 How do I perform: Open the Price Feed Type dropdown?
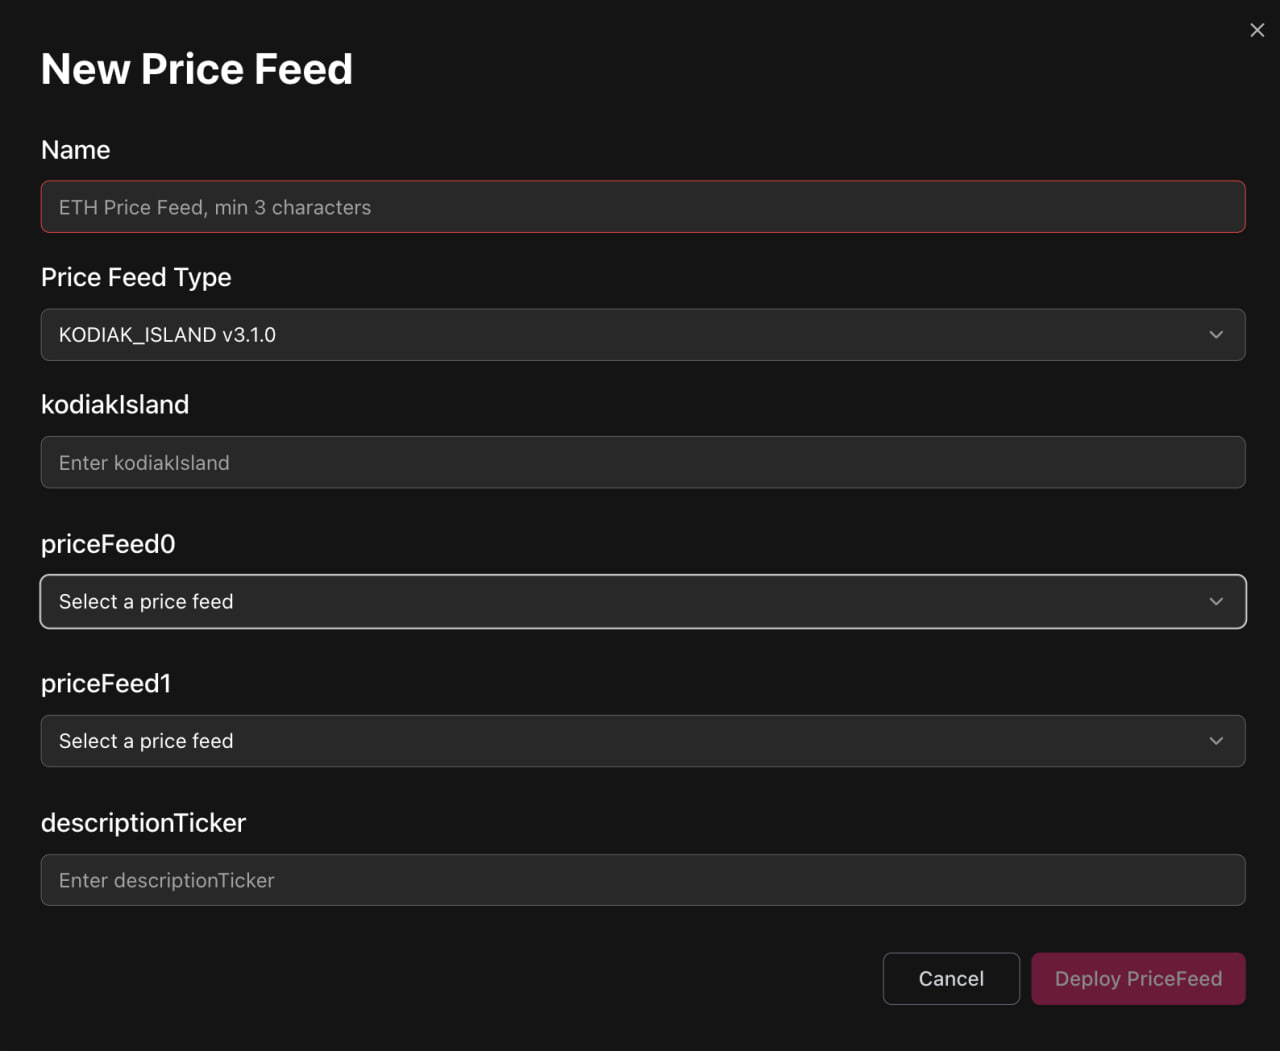pyautogui.click(x=642, y=335)
